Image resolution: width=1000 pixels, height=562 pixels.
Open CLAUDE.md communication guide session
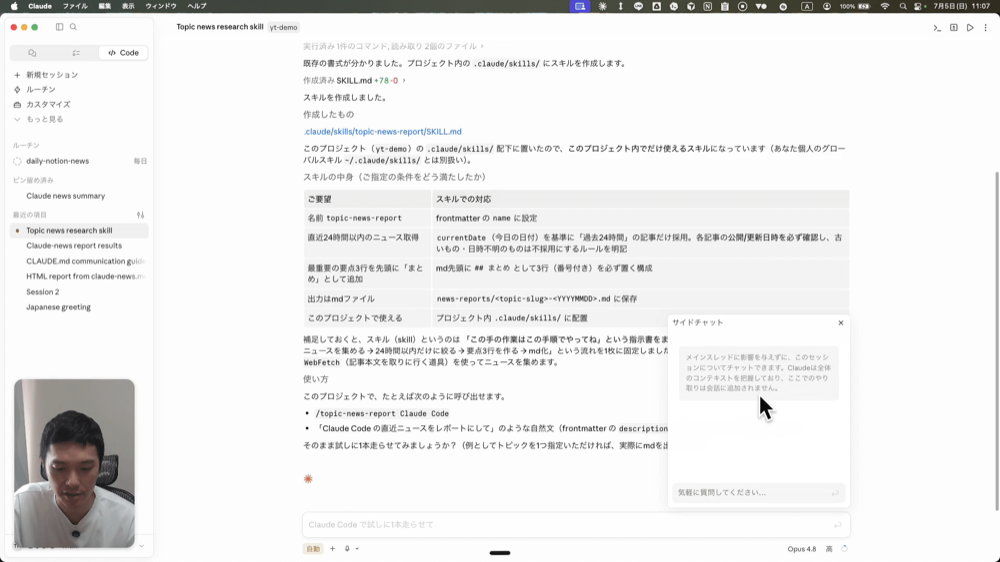click(79, 261)
